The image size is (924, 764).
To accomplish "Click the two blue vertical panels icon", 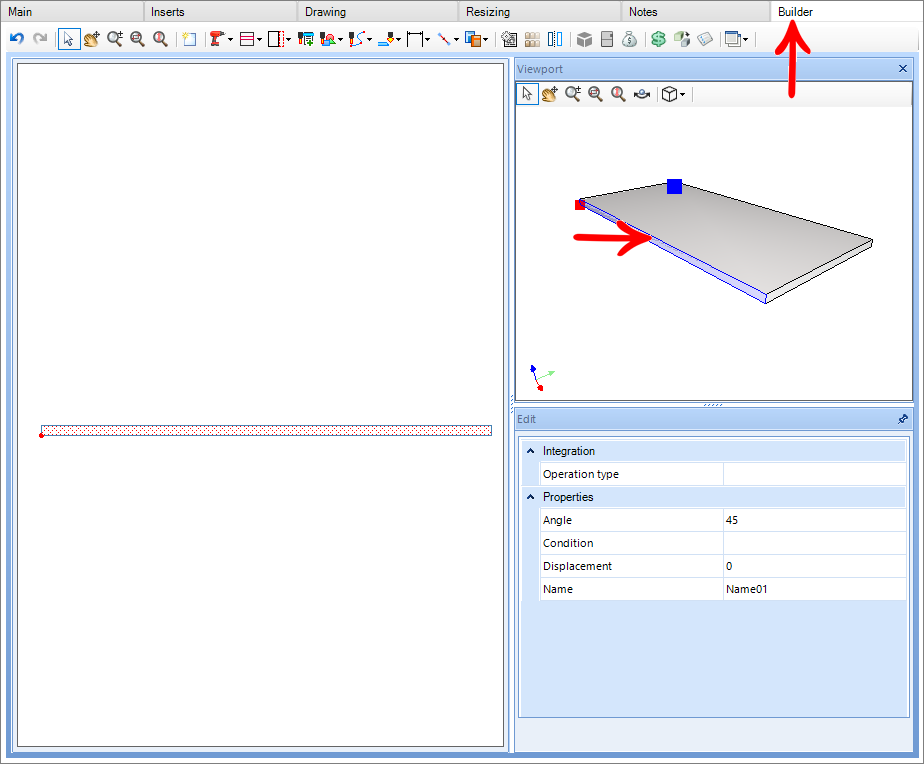I will click(x=555, y=39).
